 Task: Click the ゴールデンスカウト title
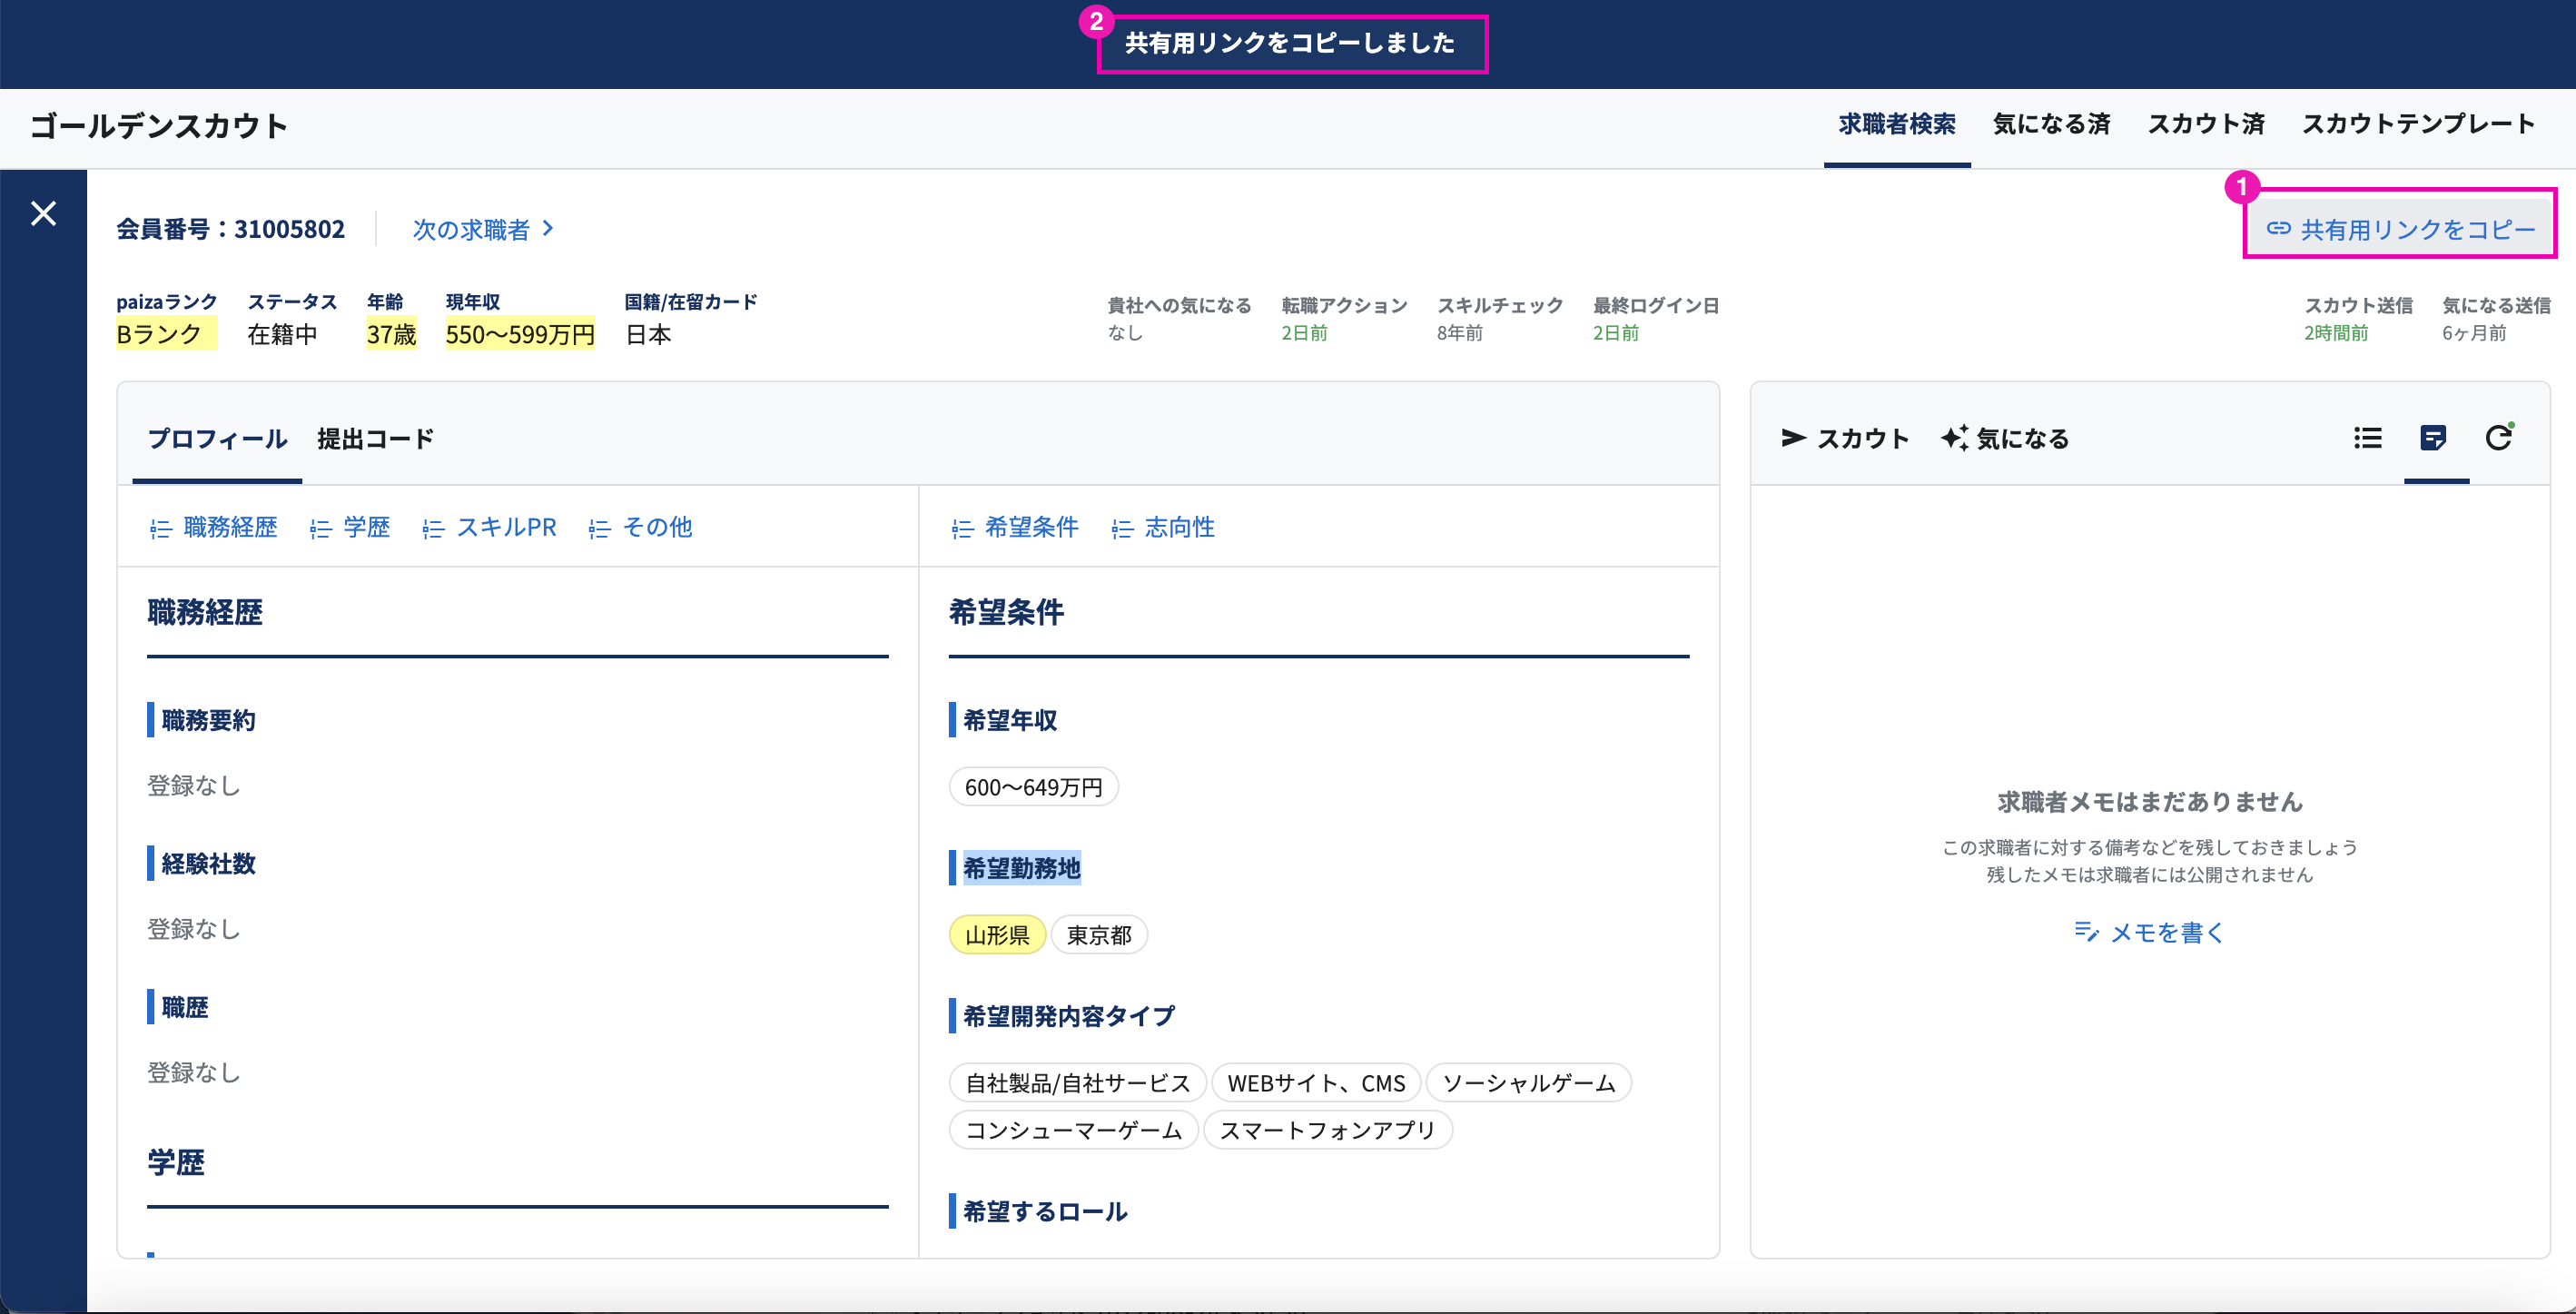point(158,126)
